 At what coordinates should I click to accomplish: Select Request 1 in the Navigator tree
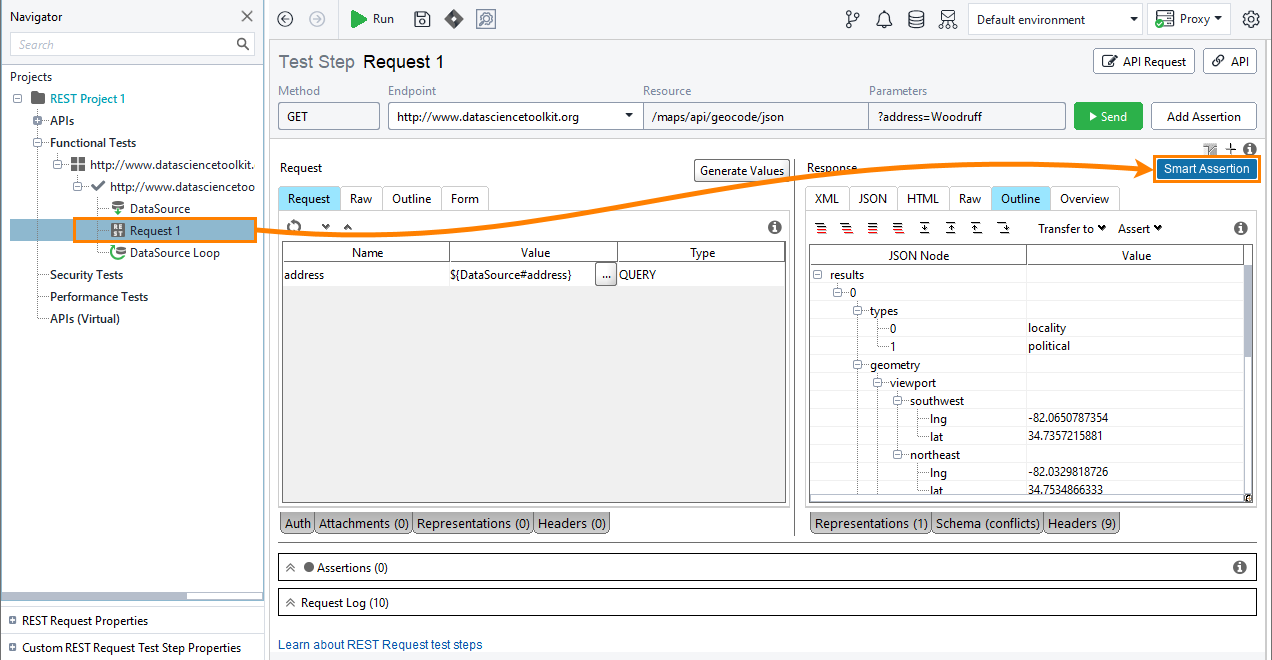tap(155, 230)
